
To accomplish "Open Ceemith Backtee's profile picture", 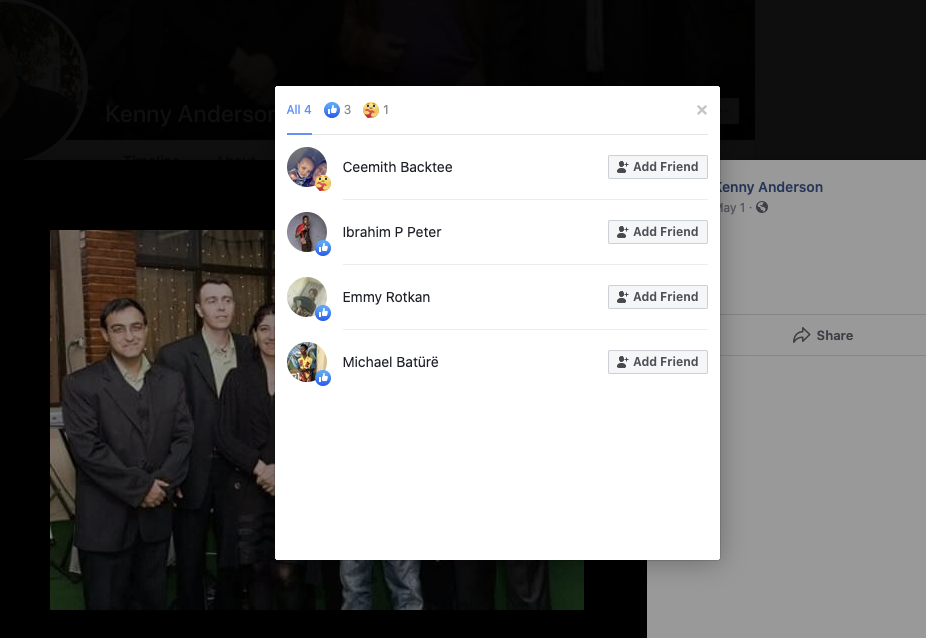I will (307, 167).
